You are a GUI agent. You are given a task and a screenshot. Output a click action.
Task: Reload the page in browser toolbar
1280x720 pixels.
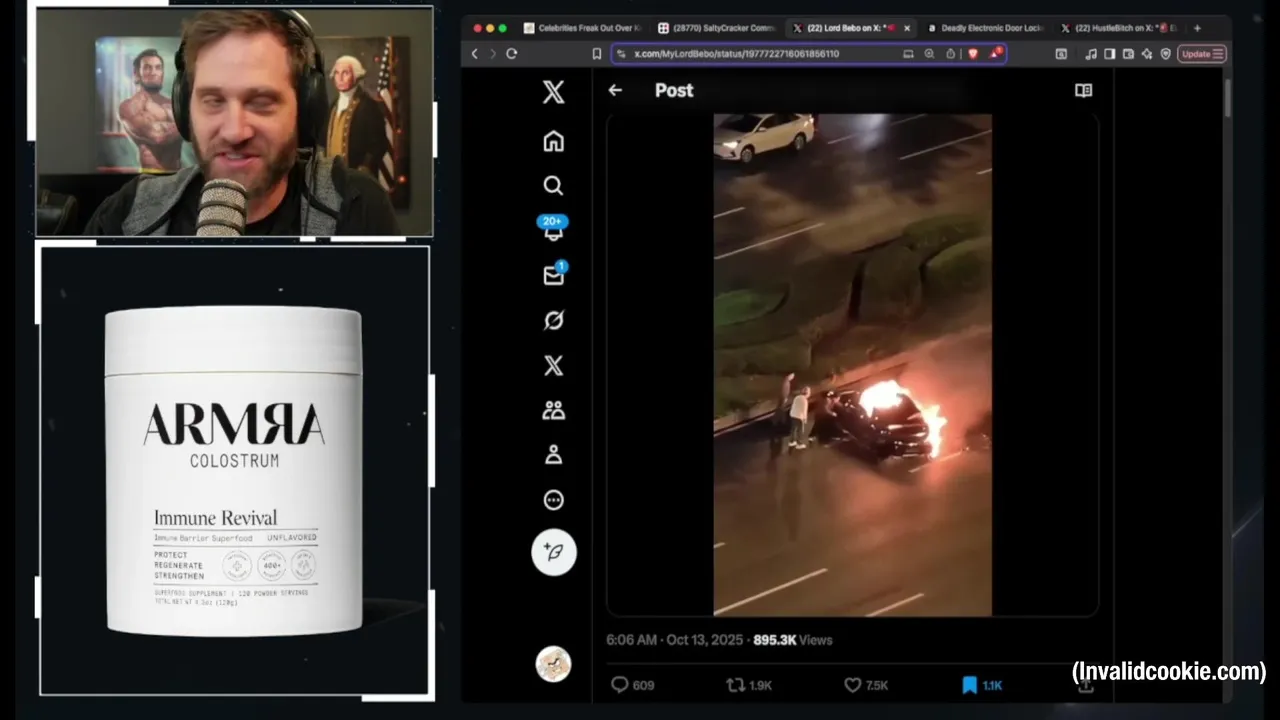[x=511, y=54]
